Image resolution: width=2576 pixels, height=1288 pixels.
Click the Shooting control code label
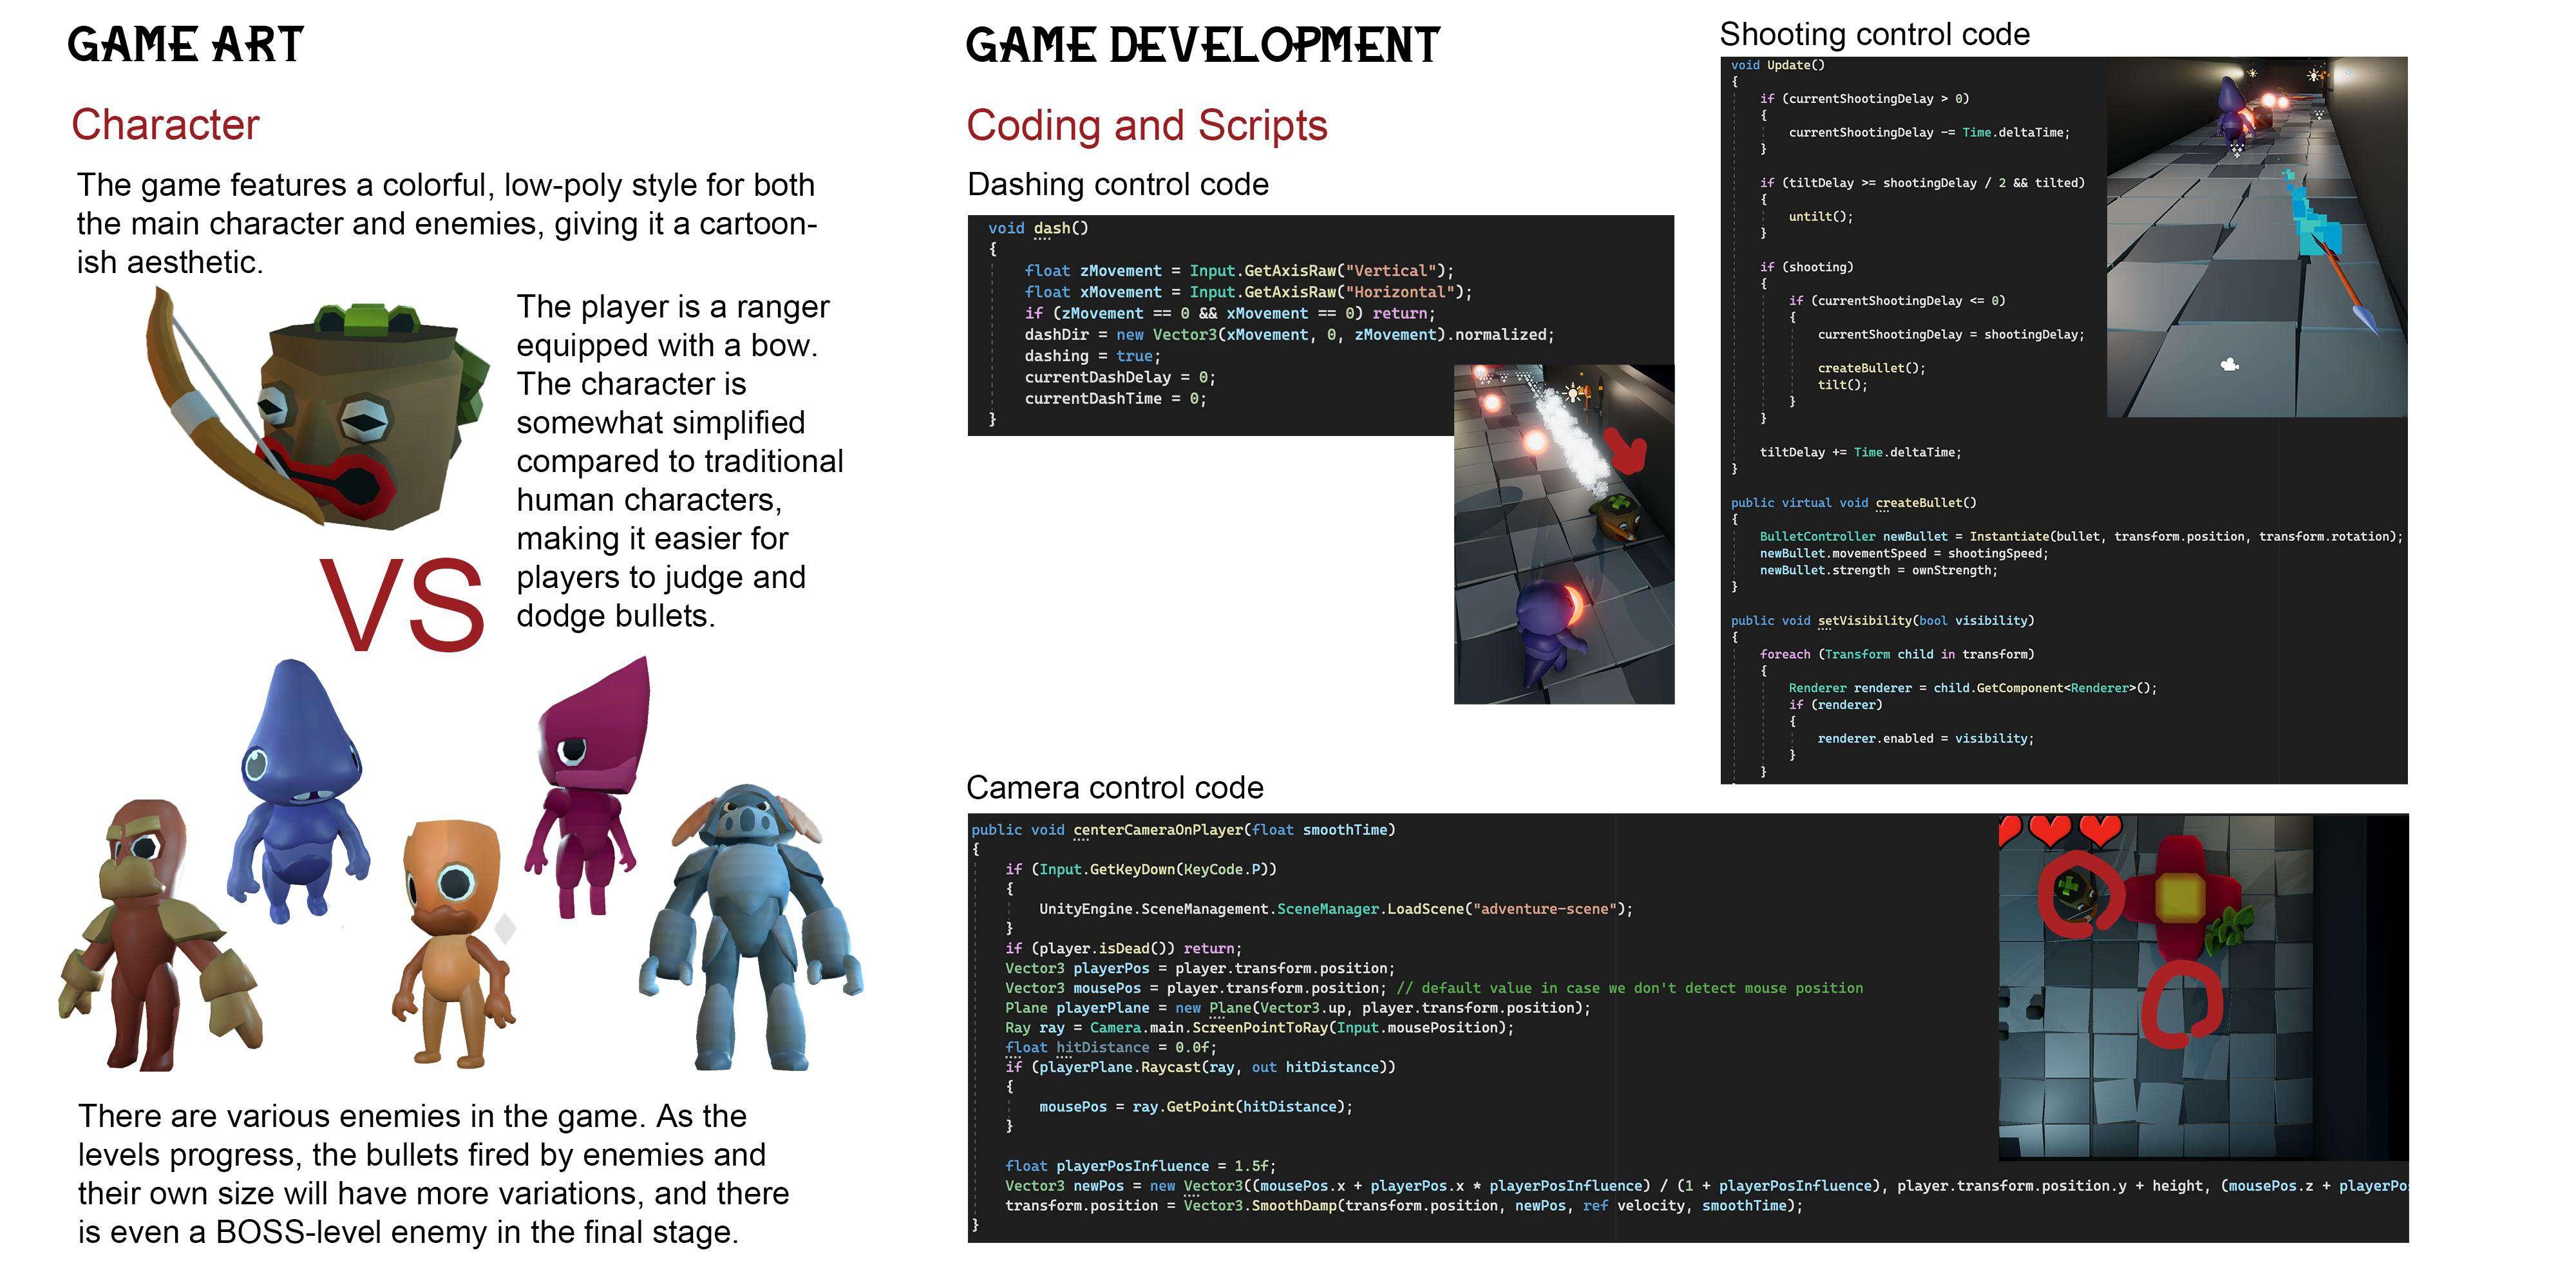pos(1874,34)
